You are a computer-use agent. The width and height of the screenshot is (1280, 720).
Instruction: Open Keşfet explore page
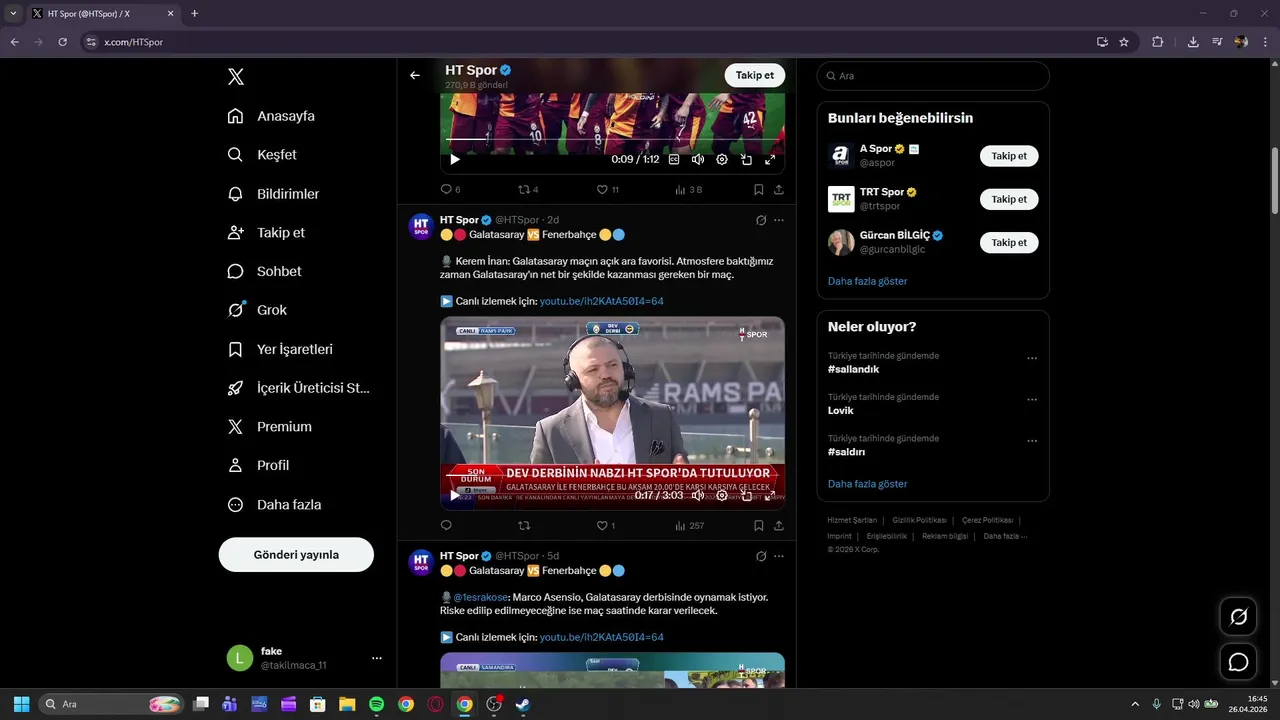262,155
